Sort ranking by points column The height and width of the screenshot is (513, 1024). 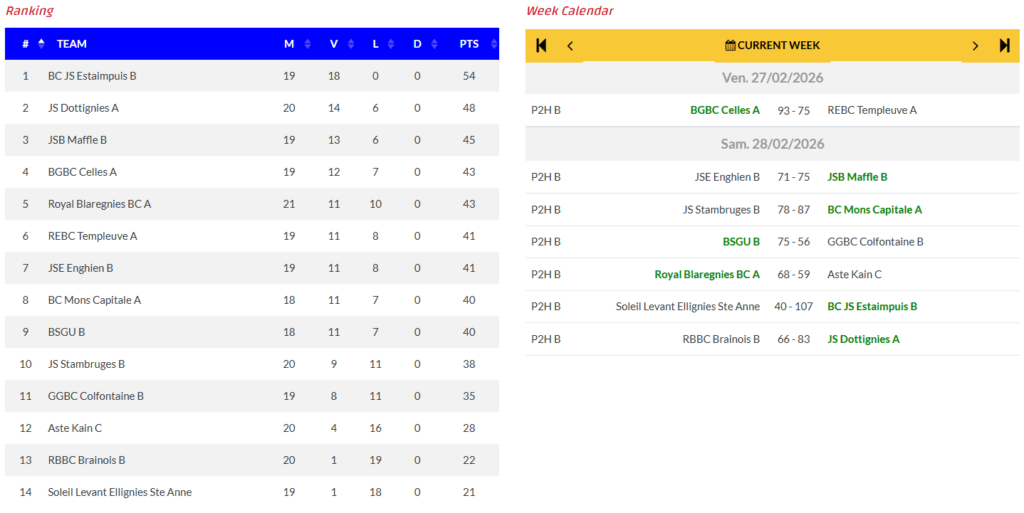click(469, 44)
